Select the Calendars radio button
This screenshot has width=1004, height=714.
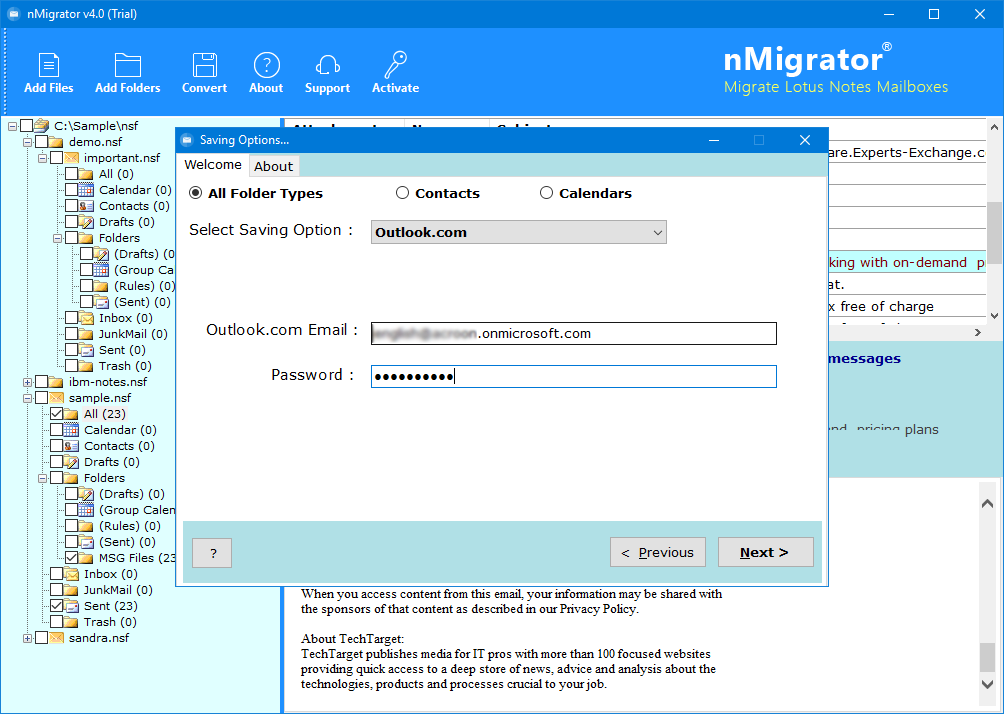(x=546, y=193)
